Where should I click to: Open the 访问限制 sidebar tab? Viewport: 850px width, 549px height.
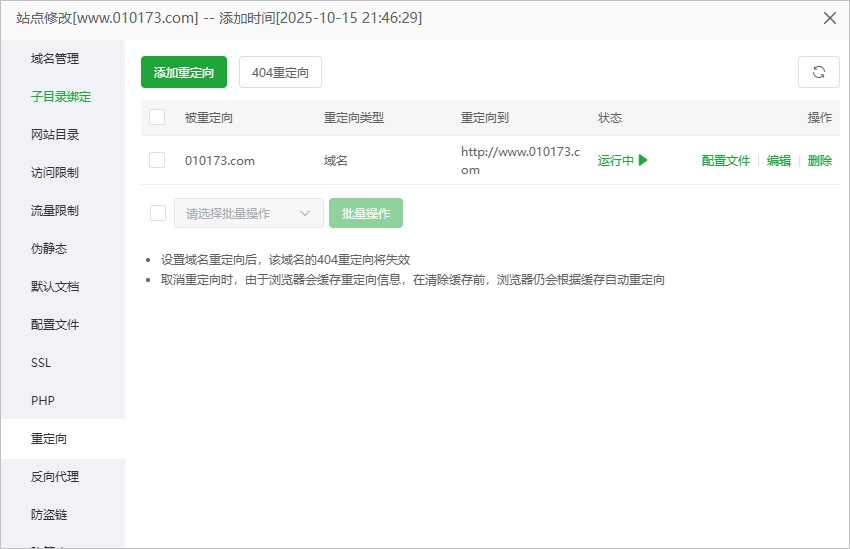click(63, 172)
